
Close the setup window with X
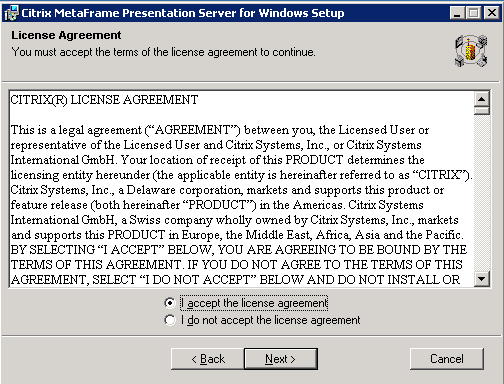pyautogui.click(x=492, y=13)
